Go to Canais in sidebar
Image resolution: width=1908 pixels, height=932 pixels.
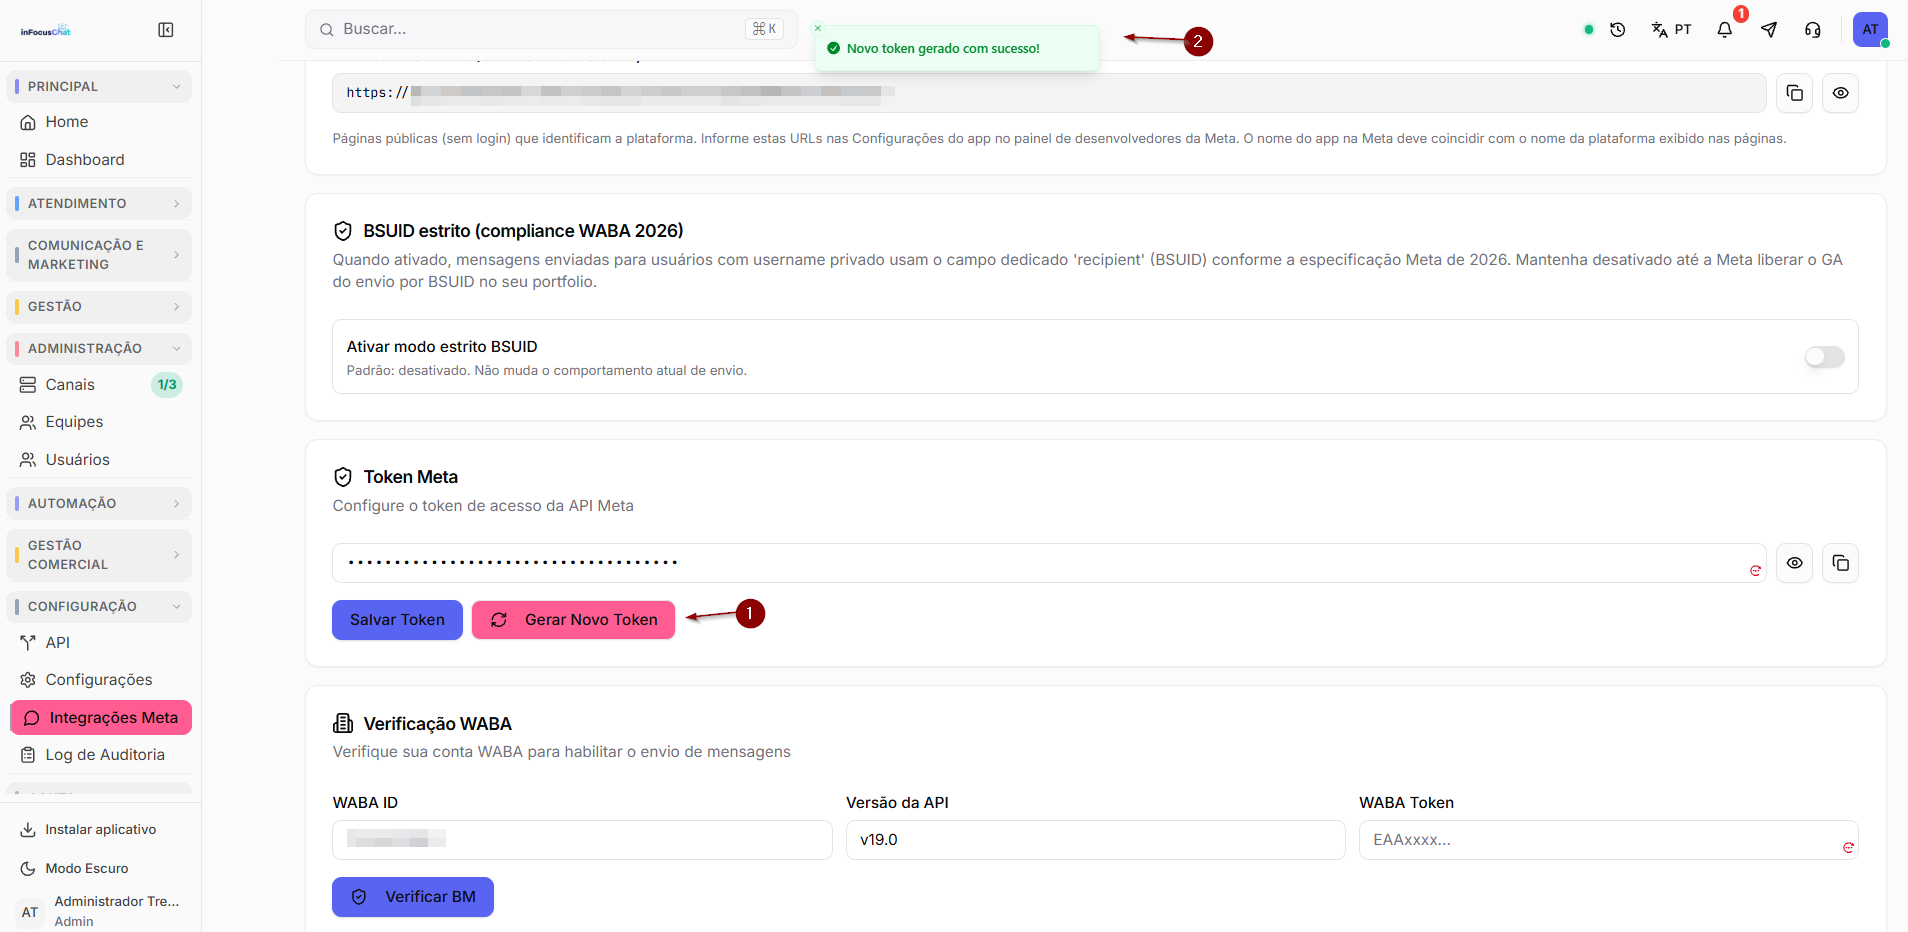tap(100, 385)
